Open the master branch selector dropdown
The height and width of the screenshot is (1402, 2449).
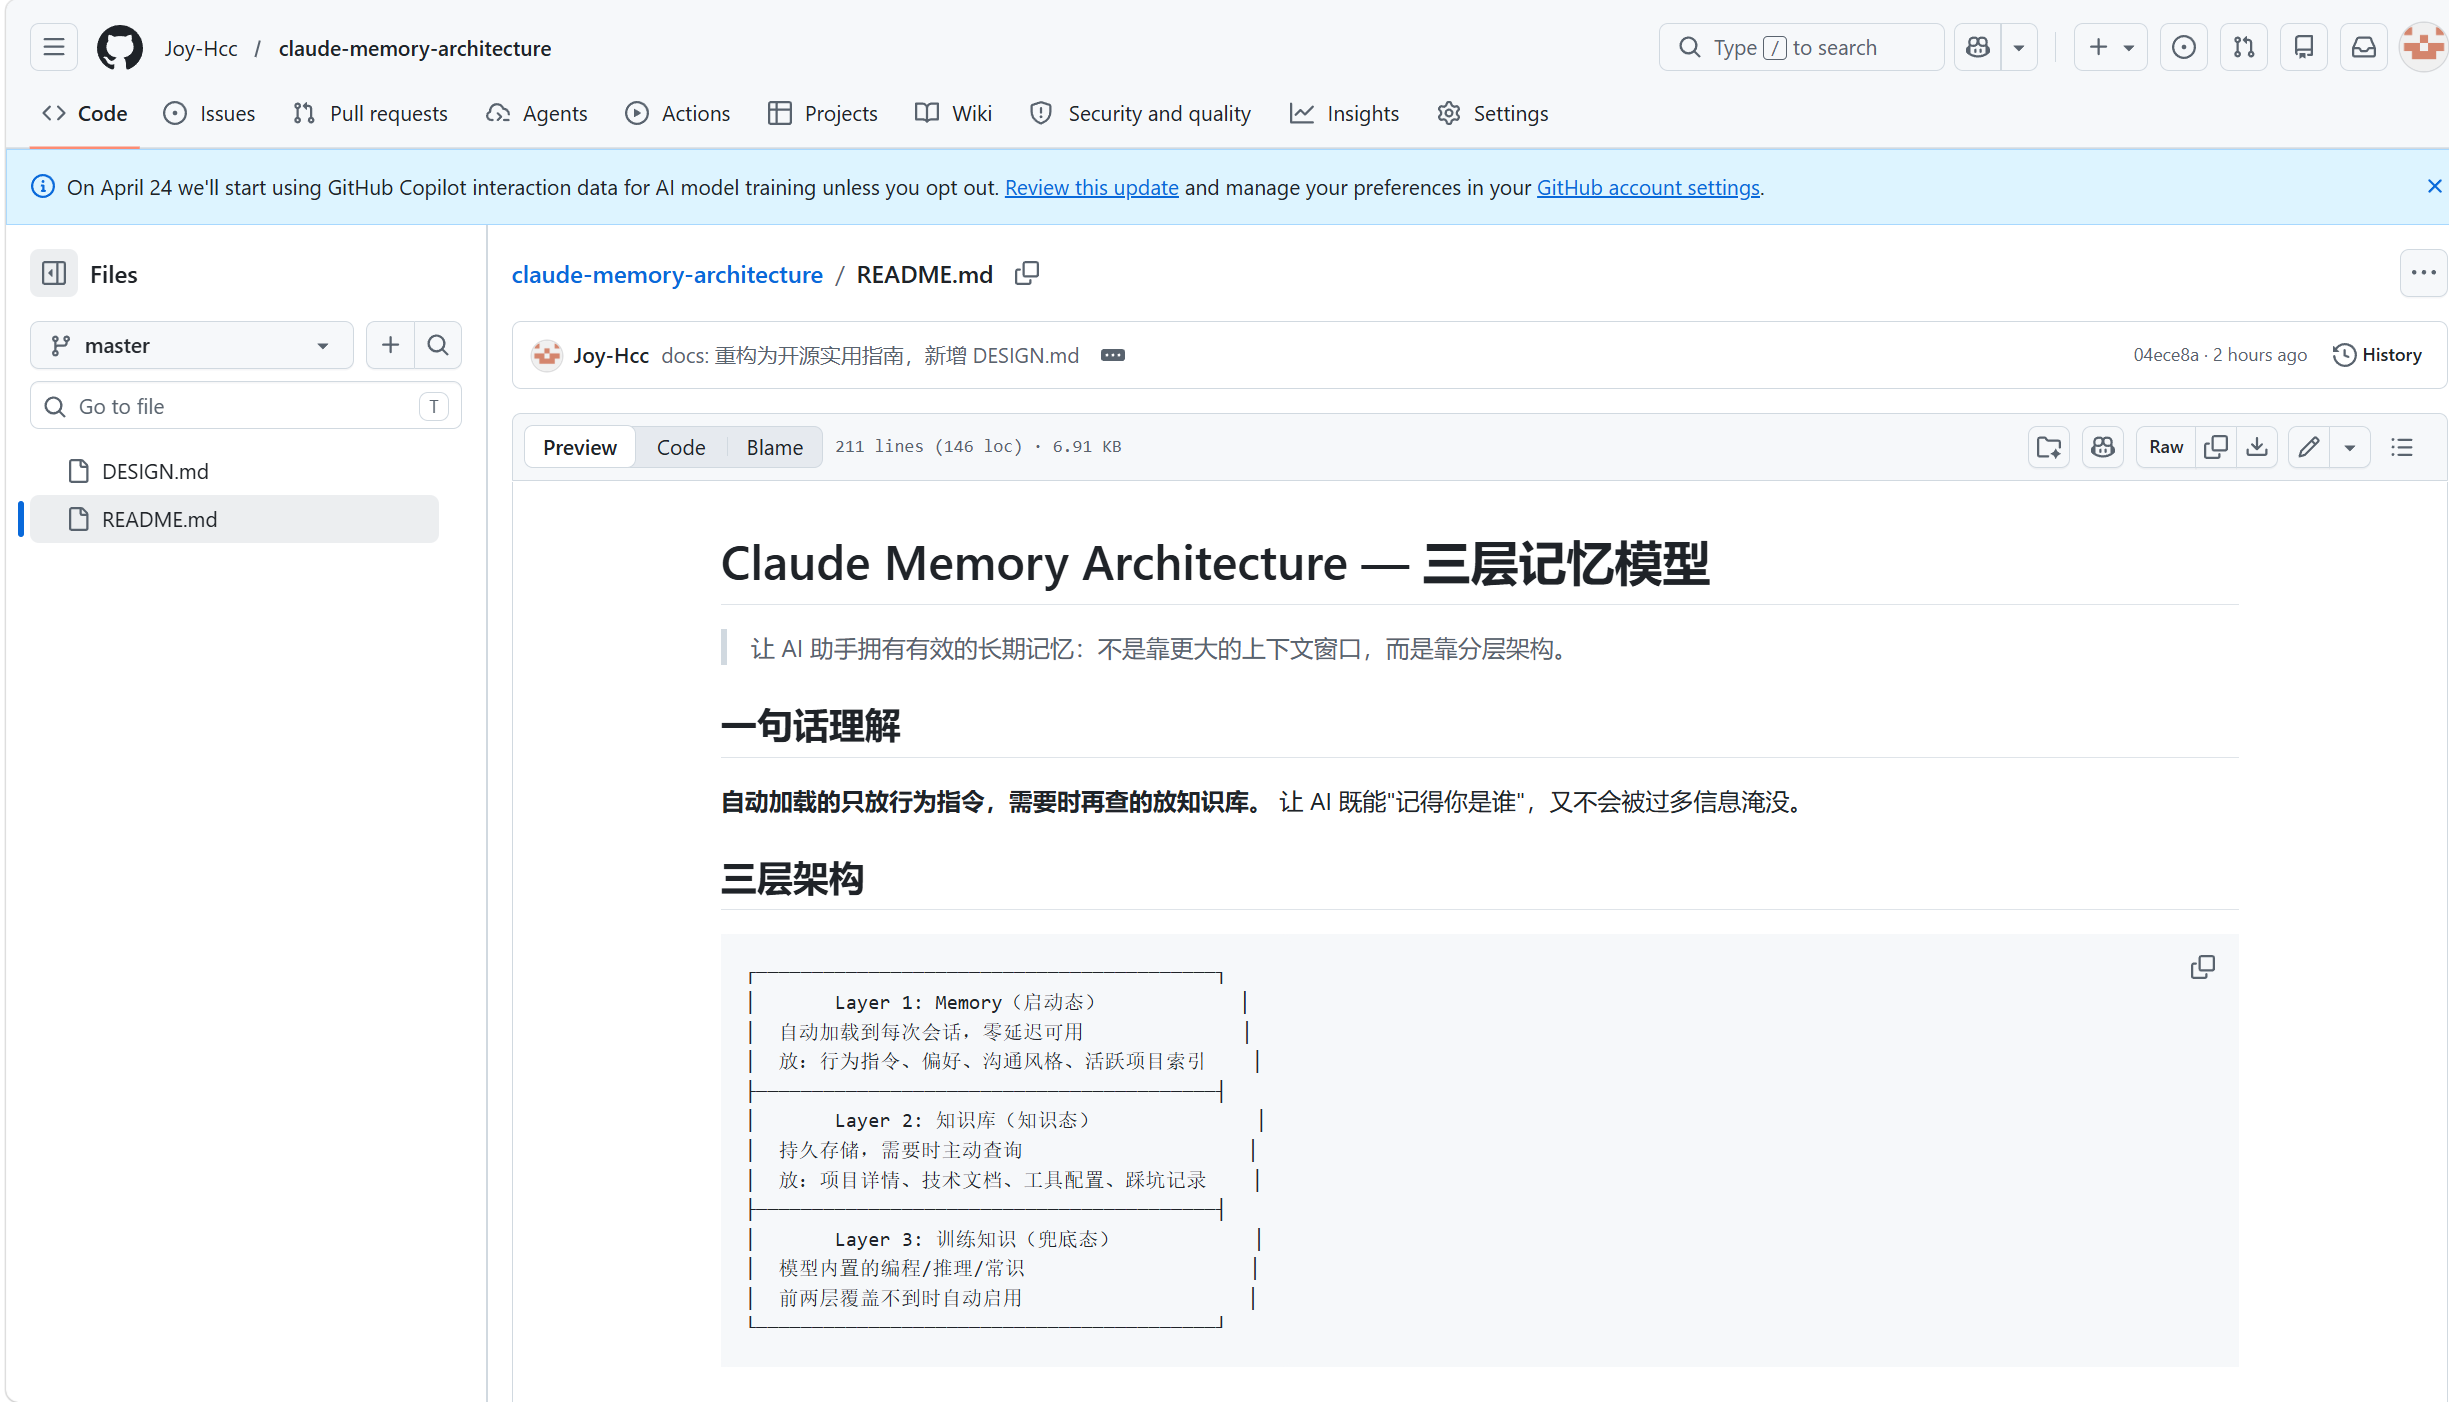192,345
